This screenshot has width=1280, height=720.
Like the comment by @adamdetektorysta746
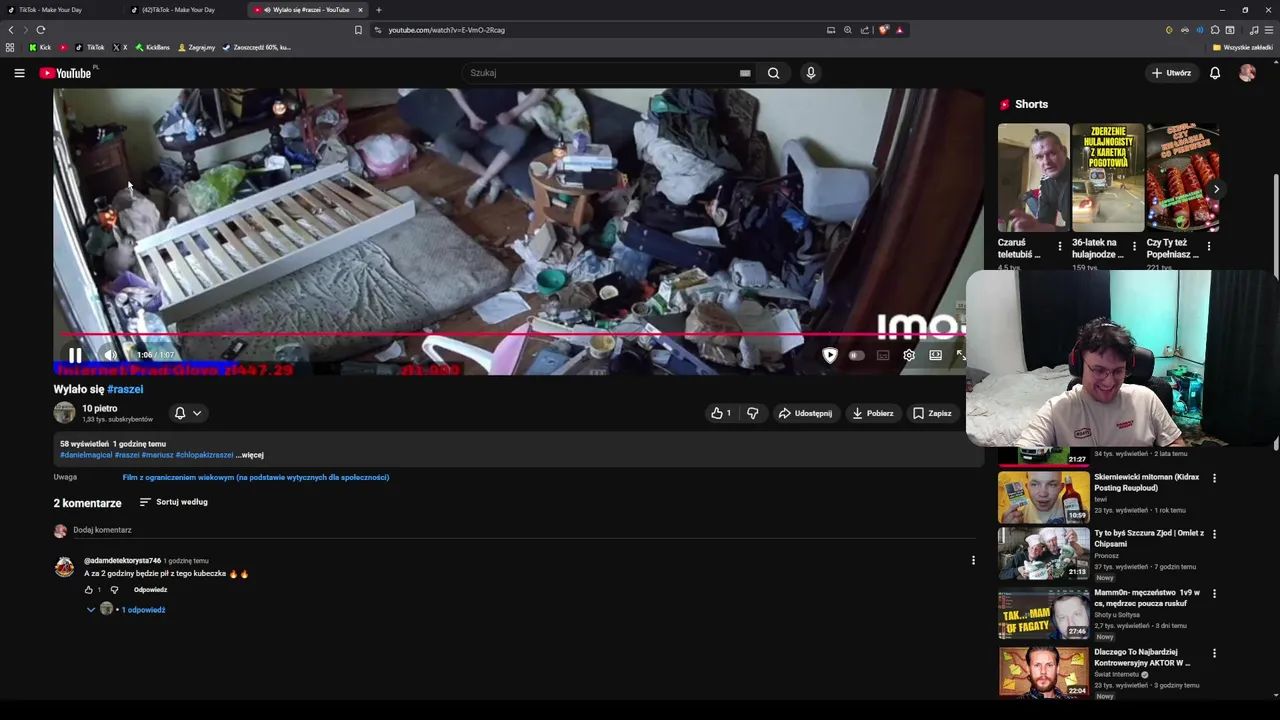(88, 590)
